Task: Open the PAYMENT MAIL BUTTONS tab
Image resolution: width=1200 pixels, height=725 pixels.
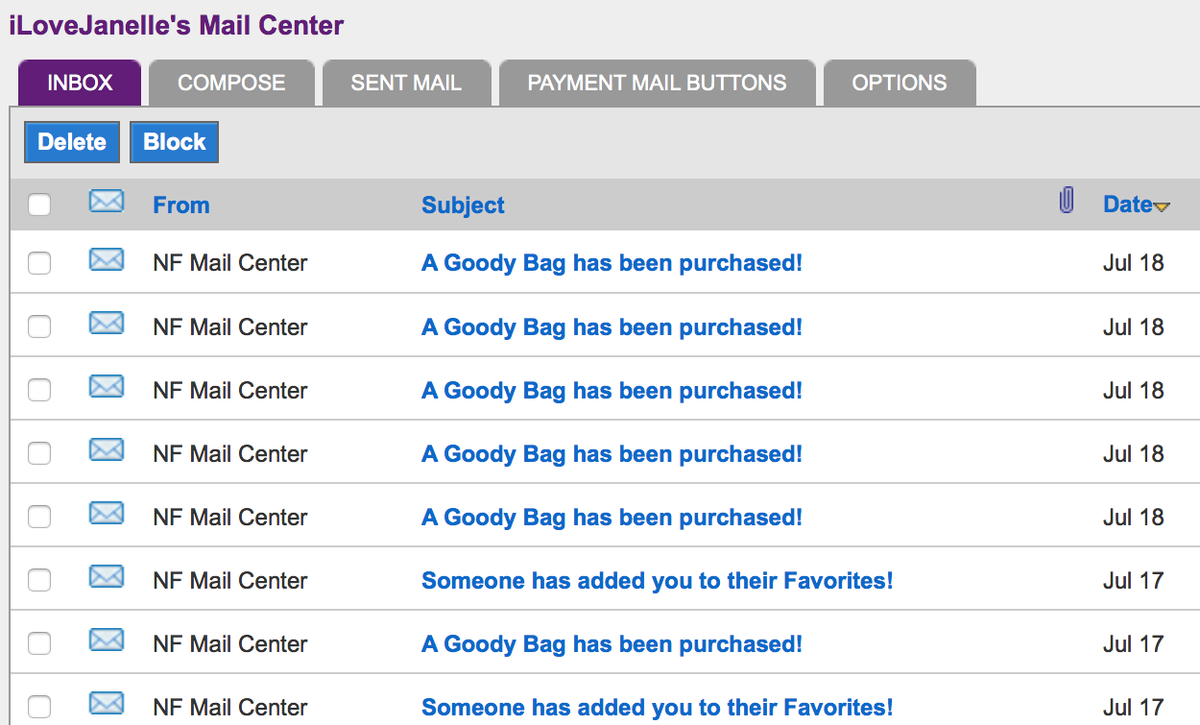Action: click(x=657, y=83)
